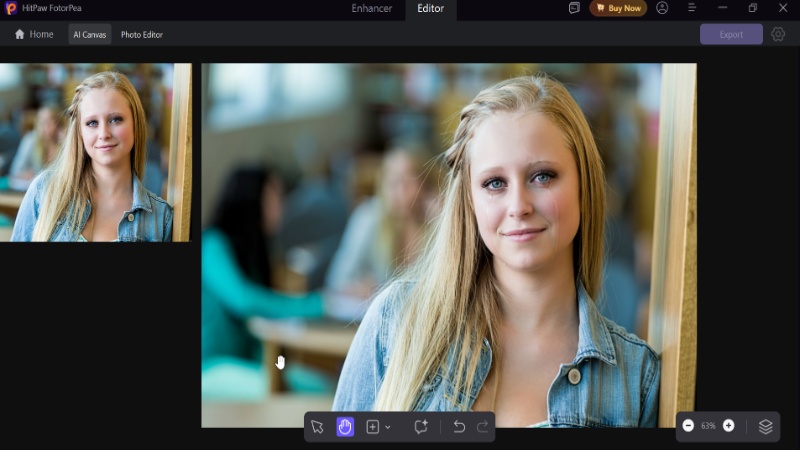
Task: Select the small portrait image on canvas
Action: point(95,152)
